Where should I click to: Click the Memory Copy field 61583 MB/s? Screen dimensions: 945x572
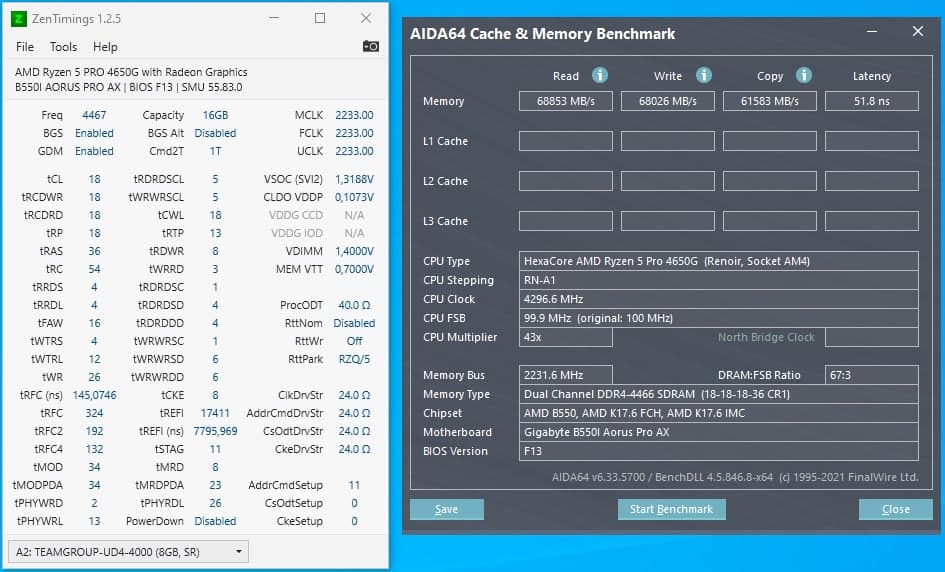tap(770, 101)
